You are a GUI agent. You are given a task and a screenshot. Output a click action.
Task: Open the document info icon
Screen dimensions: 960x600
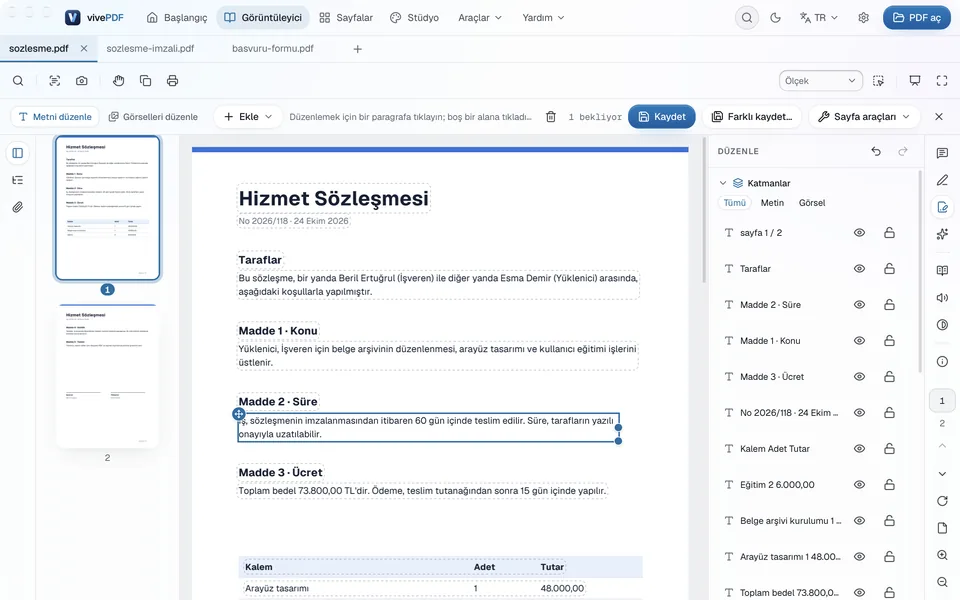942,362
